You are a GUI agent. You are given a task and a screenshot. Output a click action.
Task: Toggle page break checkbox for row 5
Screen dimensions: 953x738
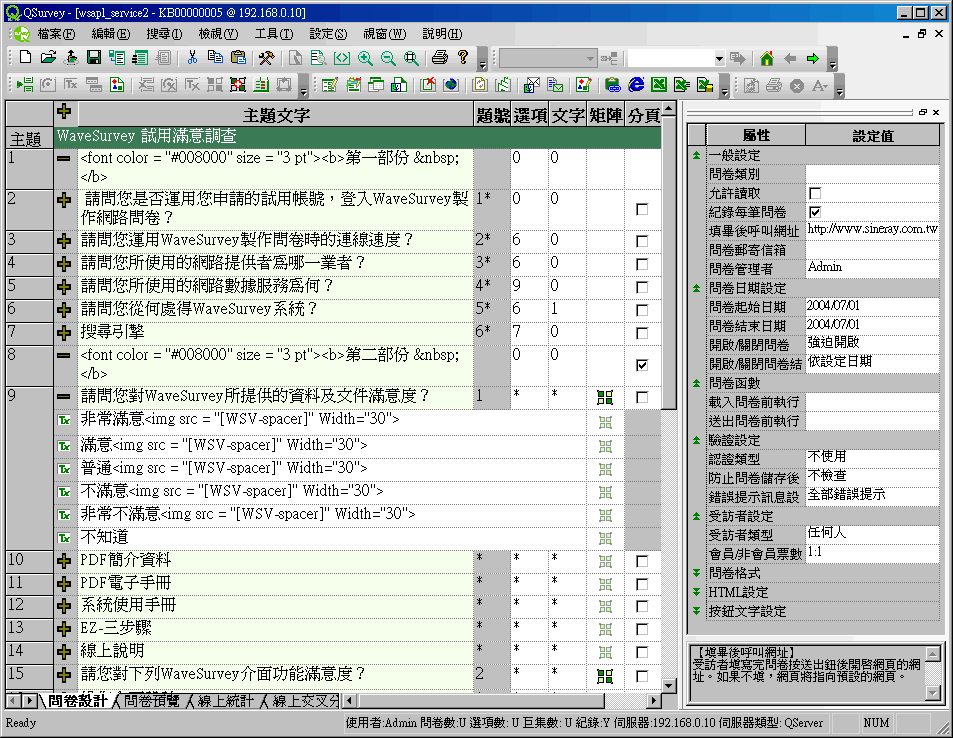[x=642, y=287]
